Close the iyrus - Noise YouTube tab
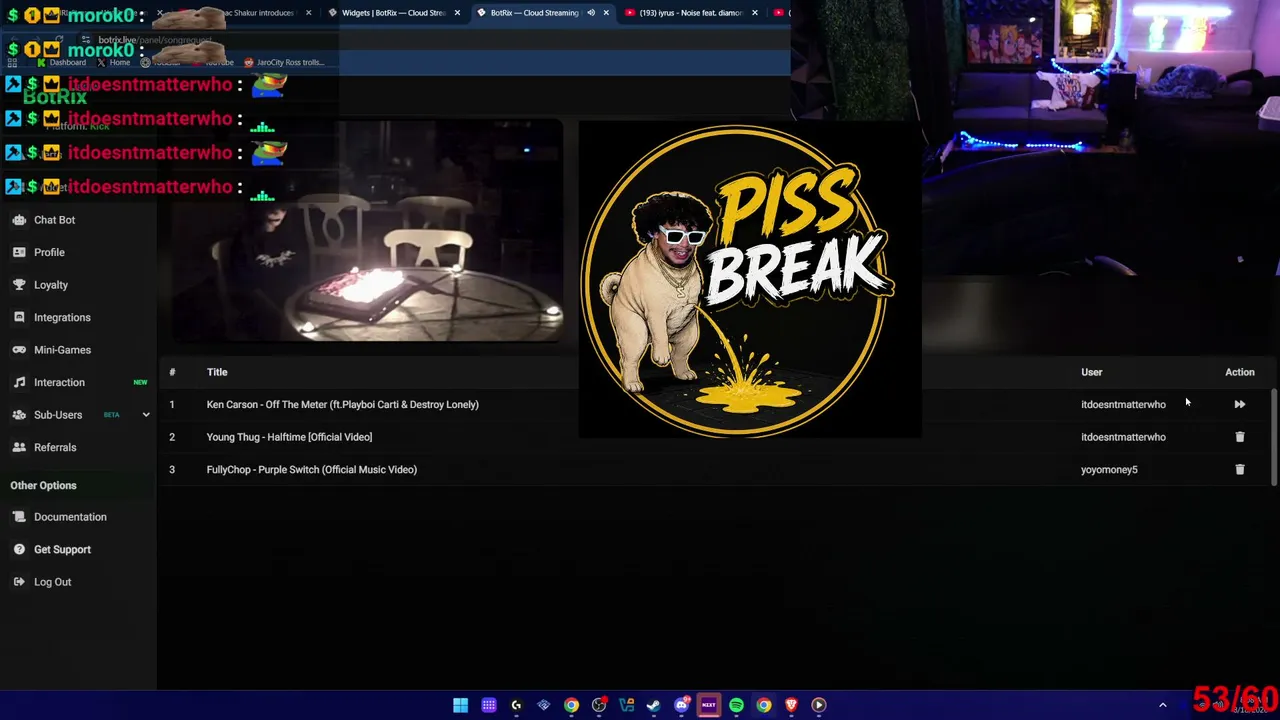Screen dimensions: 1280x720 point(754,13)
